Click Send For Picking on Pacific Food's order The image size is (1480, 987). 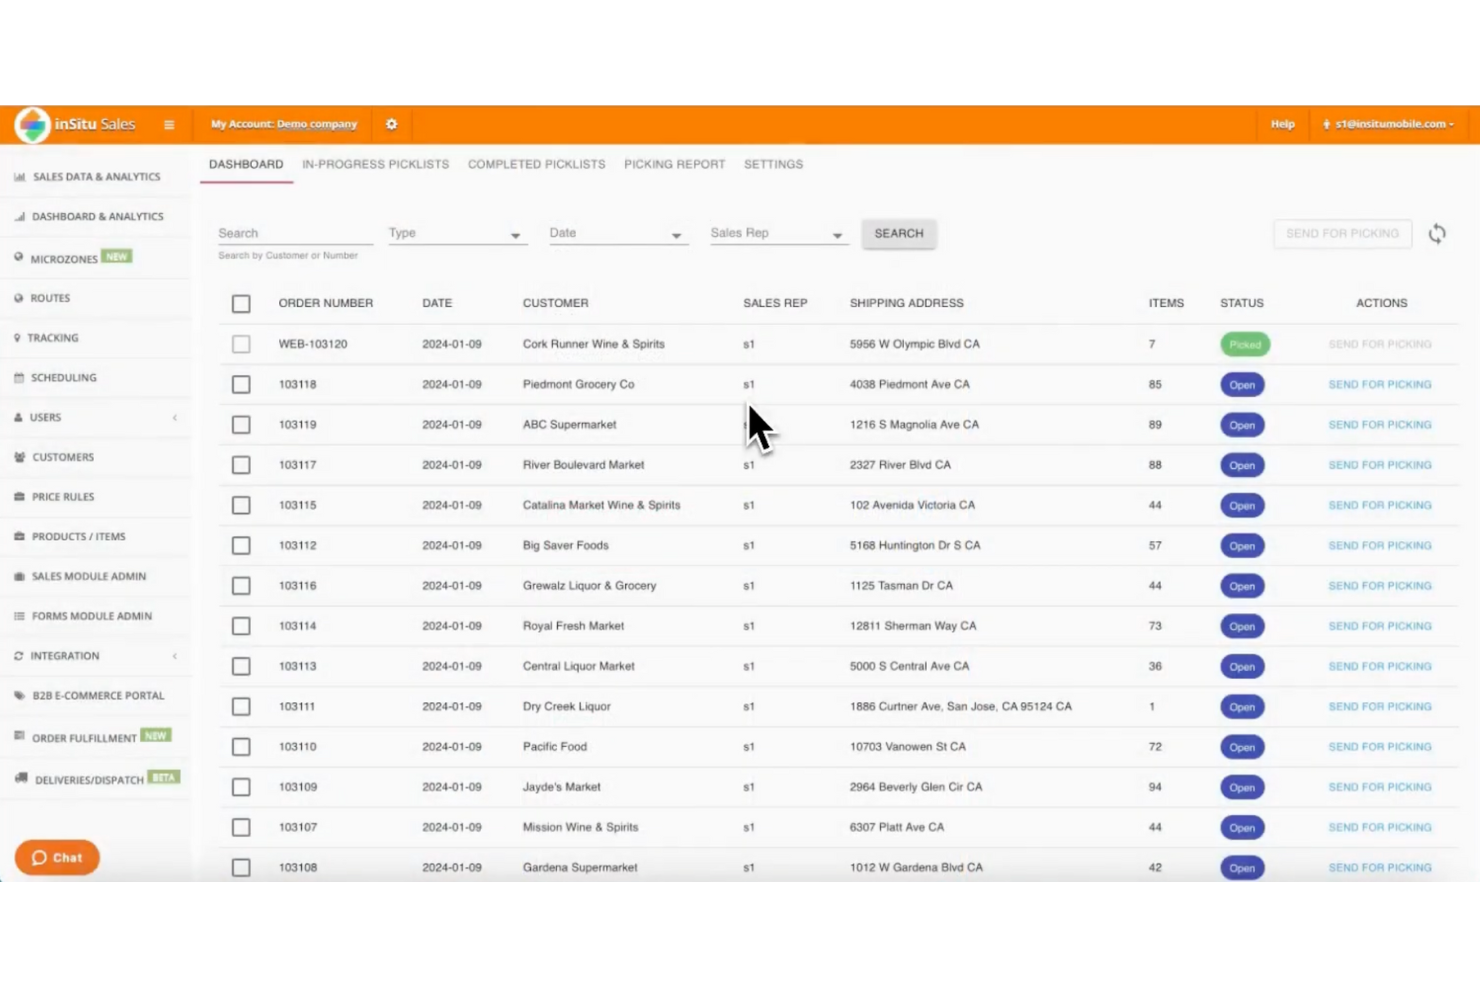[1380, 746]
